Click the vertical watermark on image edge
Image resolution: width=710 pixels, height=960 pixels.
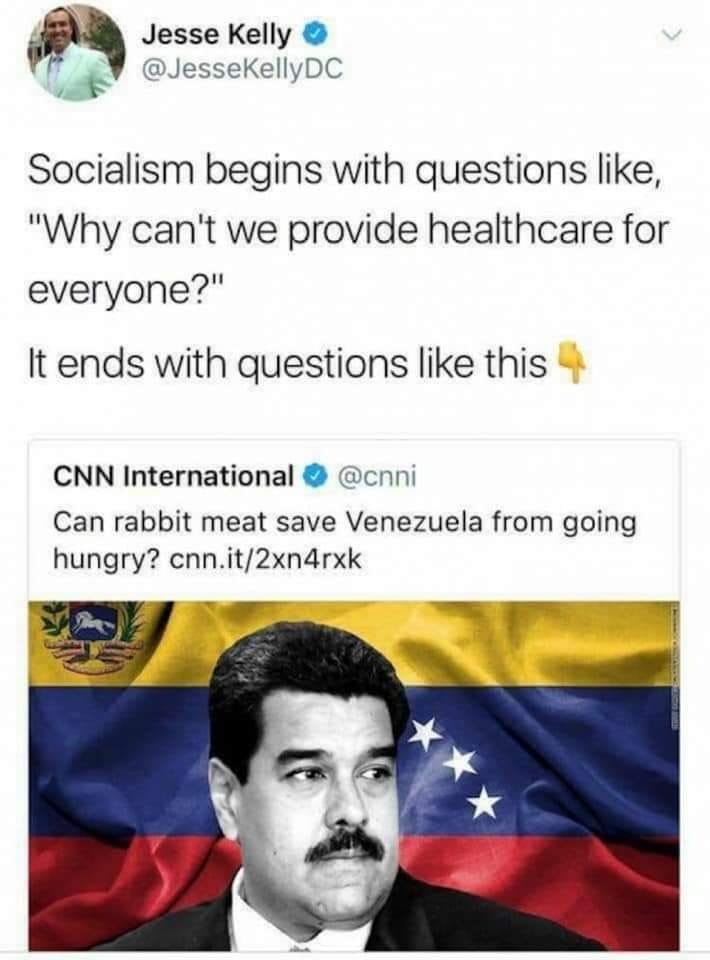point(675,667)
